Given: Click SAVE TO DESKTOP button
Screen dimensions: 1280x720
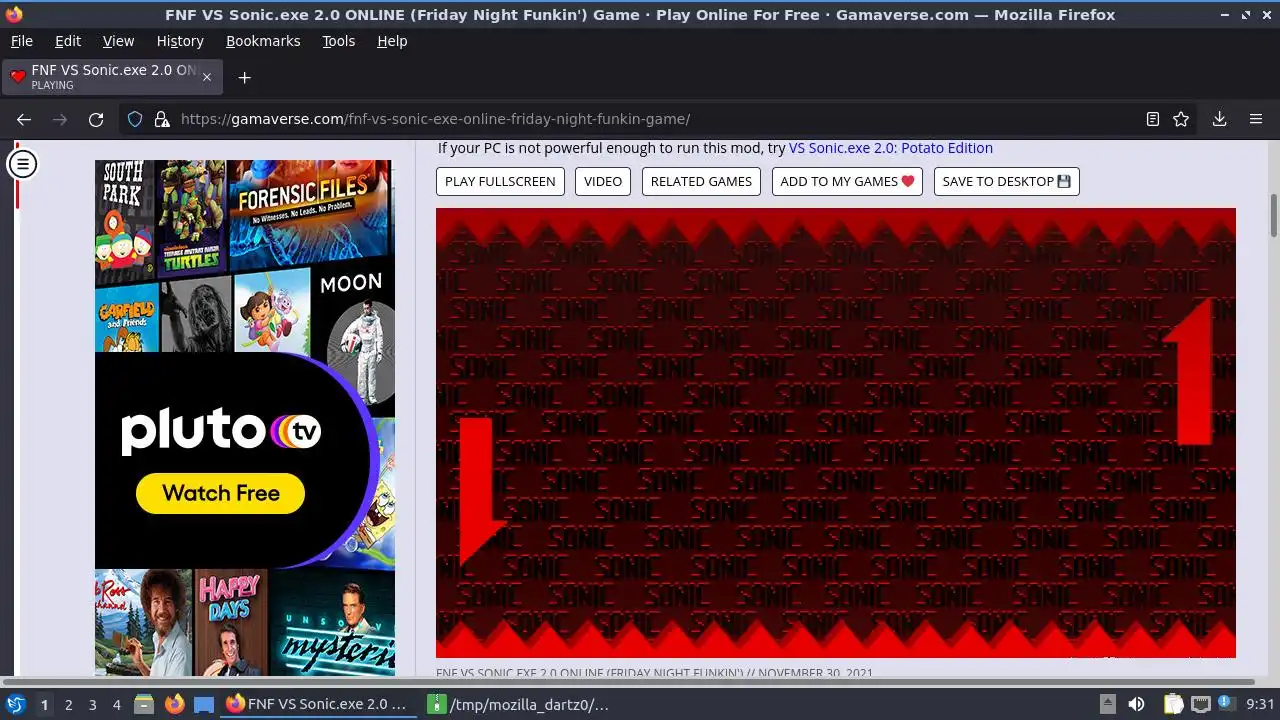Looking at the screenshot, I should click(x=1006, y=181).
